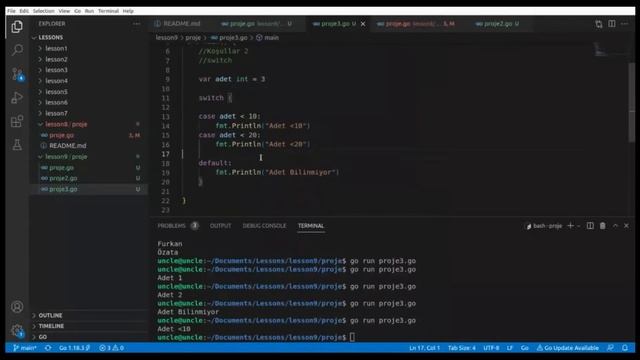Image resolution: width=640 pixels, height=360 pixels.
Task: Synchronize changes in status bar
Action: pyautogui.click(x=48, y=348)
